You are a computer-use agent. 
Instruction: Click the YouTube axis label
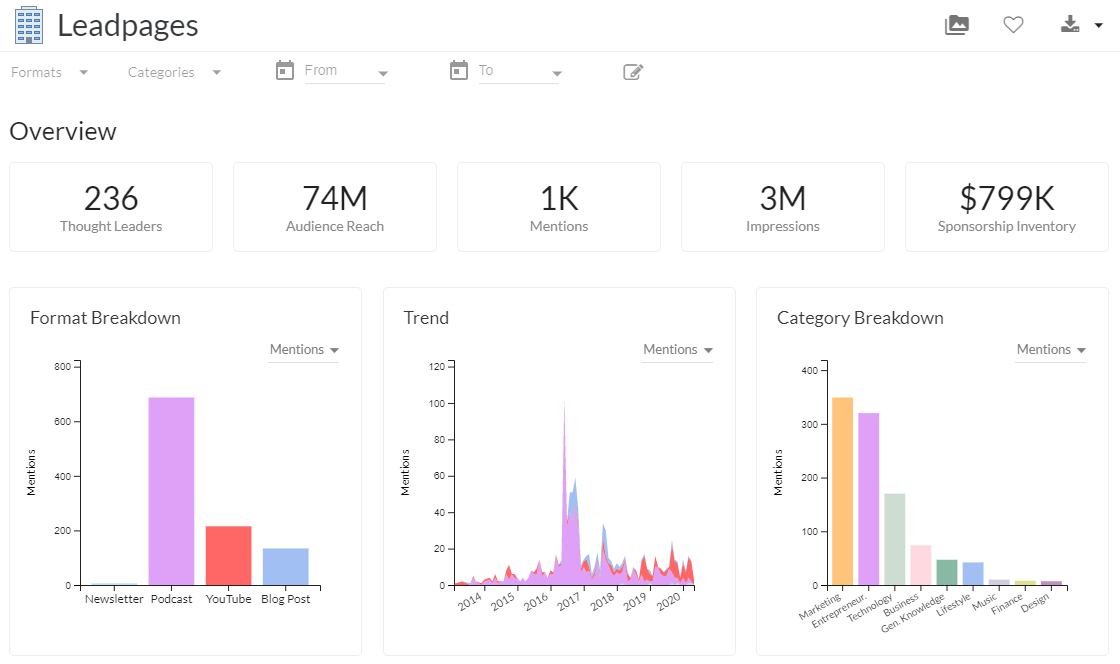229,599
